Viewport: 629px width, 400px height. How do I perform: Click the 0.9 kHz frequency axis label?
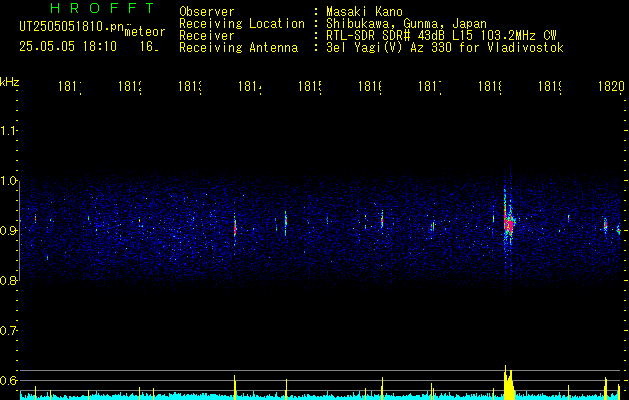pos(8,231)
